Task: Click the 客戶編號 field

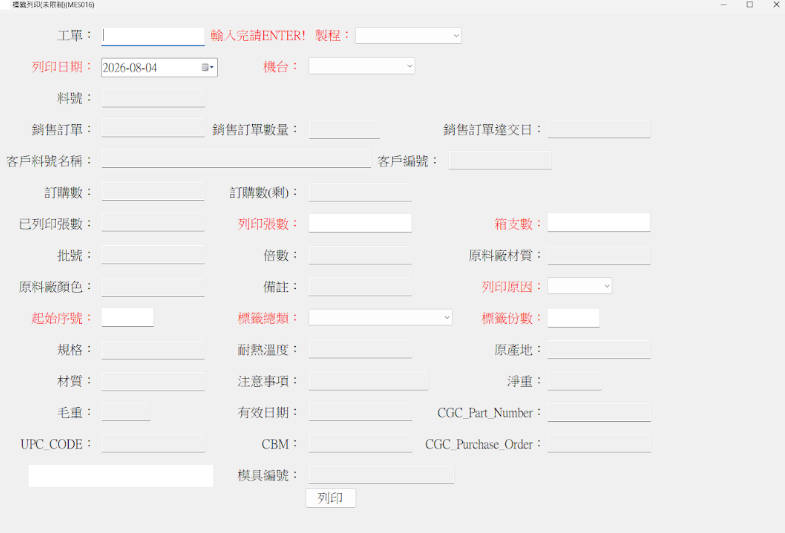Action: click(x=500, y=161)
